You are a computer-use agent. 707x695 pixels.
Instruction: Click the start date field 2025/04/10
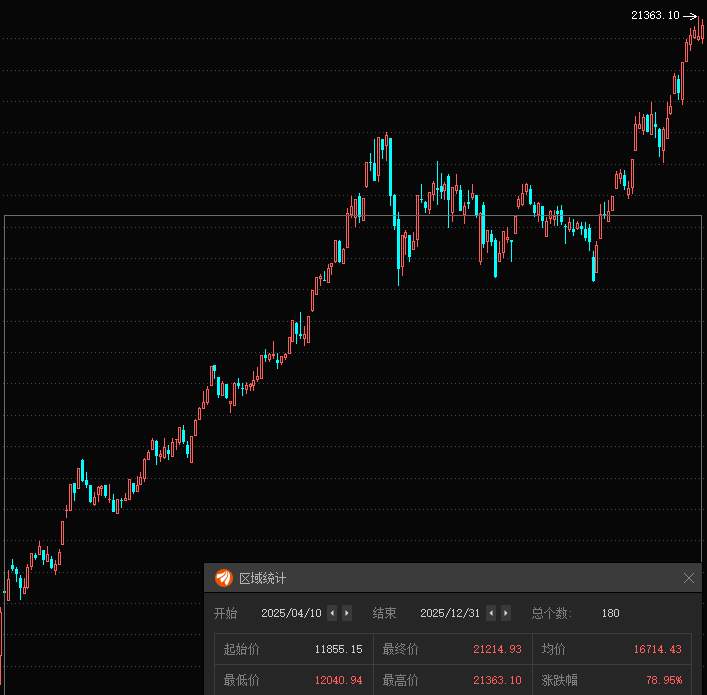291,613
